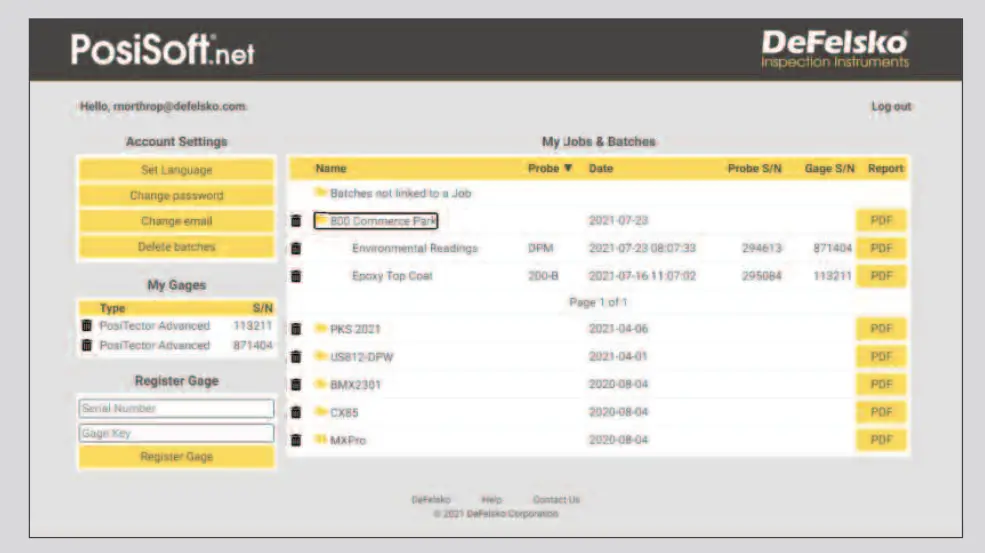This screenshot has height=553, width=985.
Task: Select the Epoxy Top Coat batch name
Action: point(392,276)
